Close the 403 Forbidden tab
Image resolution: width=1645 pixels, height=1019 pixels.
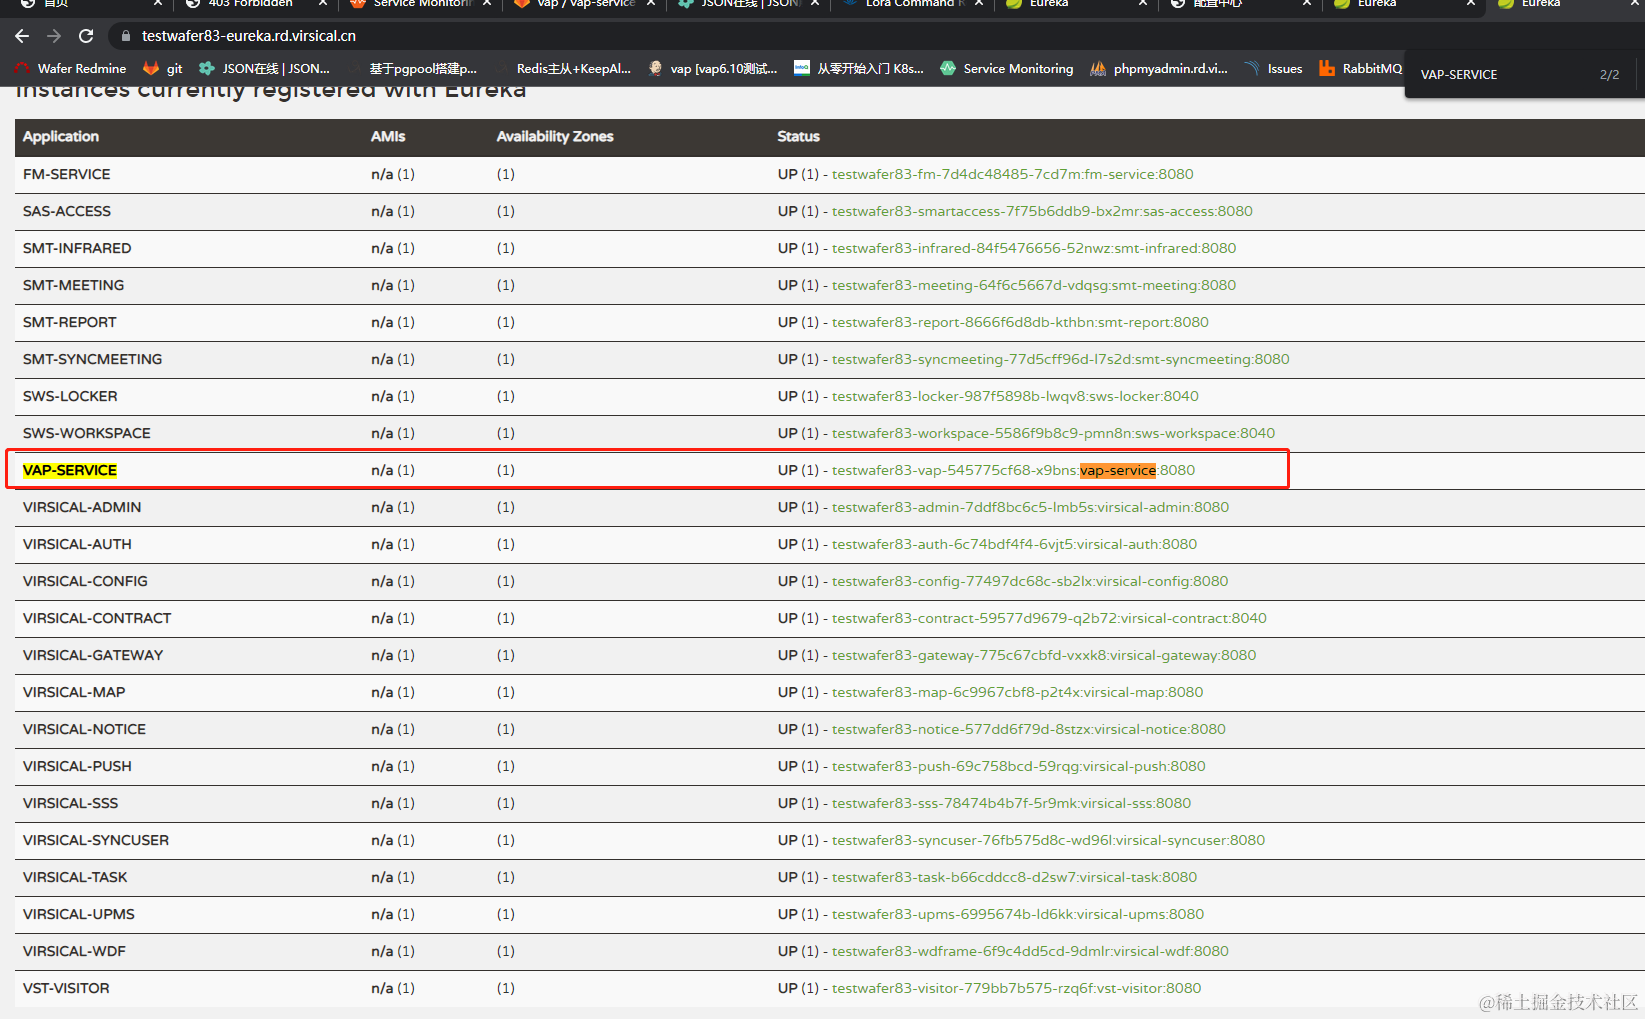[x=323, y=4]
